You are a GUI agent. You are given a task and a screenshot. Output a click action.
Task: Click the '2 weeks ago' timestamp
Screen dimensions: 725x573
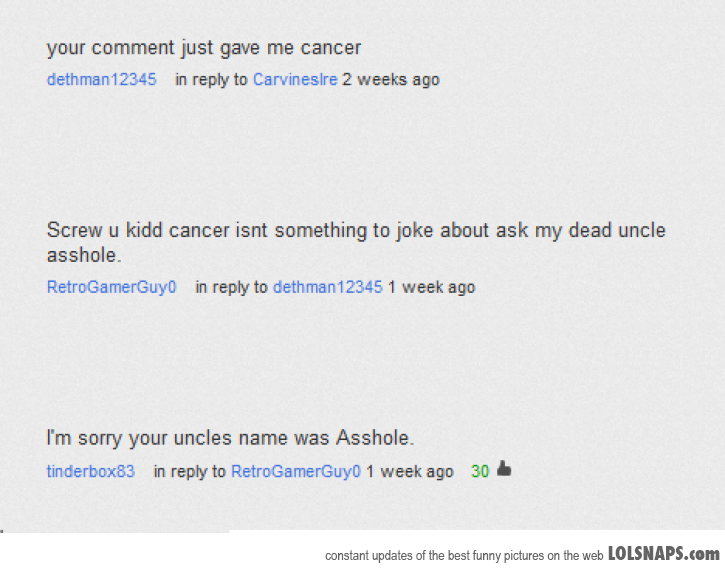pos(391,80)
